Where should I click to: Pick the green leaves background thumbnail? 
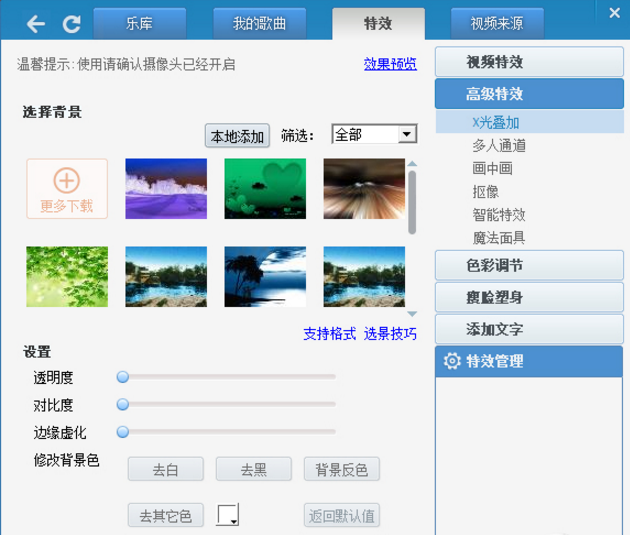pyautogui.click(x=66, y=276)
